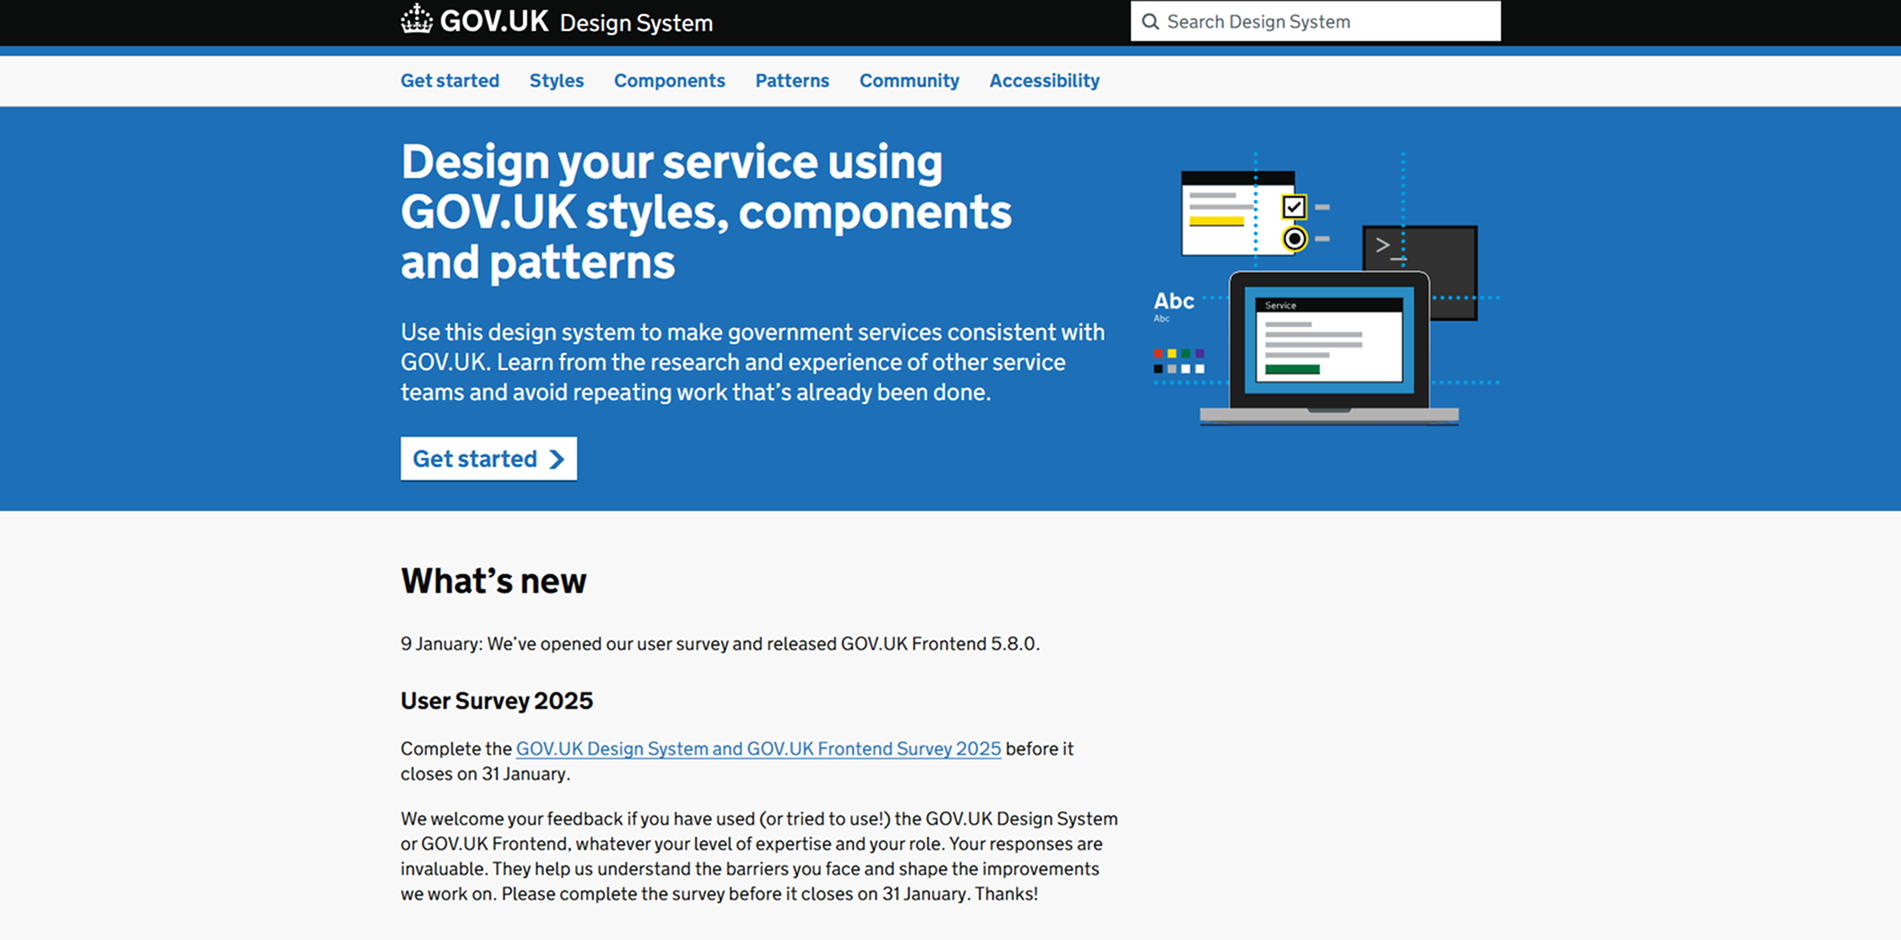Viewport: 1901px width, 940px height.
Task: Open the Components navigation item
Action: pyautogui.click(x=670, y=81)
